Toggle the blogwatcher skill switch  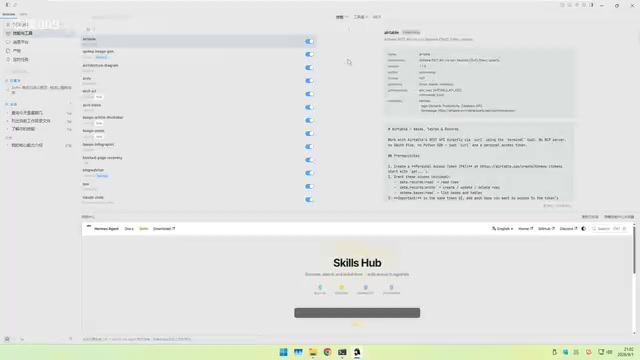tap(309, 173)
